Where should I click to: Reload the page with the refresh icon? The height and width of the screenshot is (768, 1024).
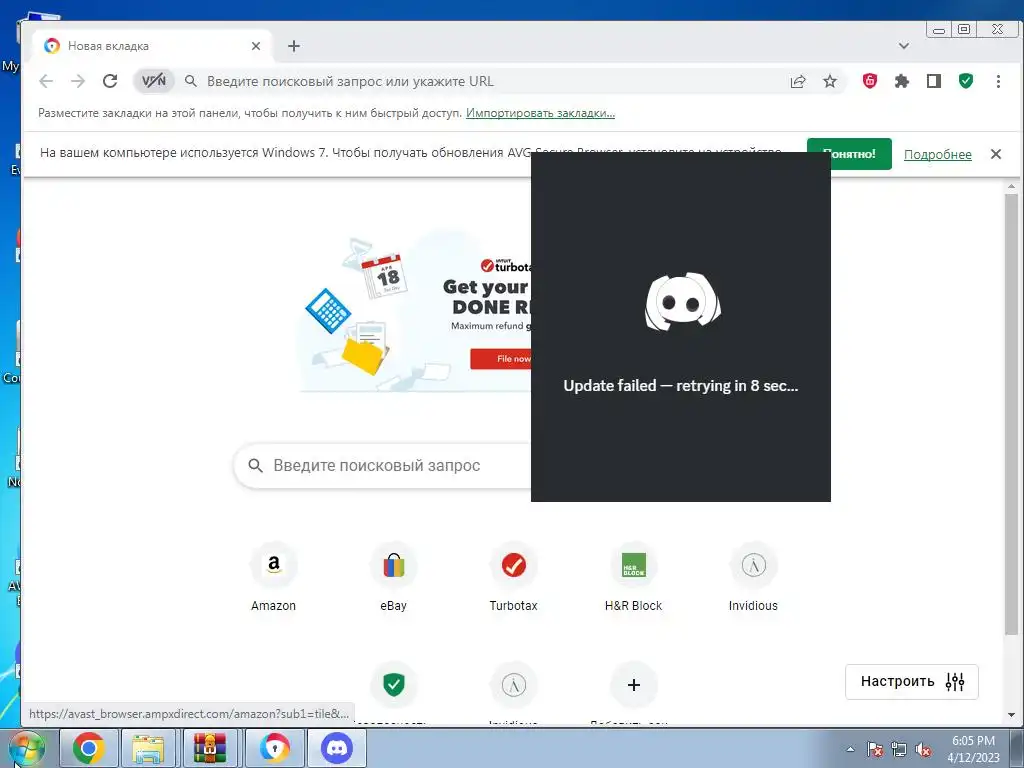click(x=110, y=81)
